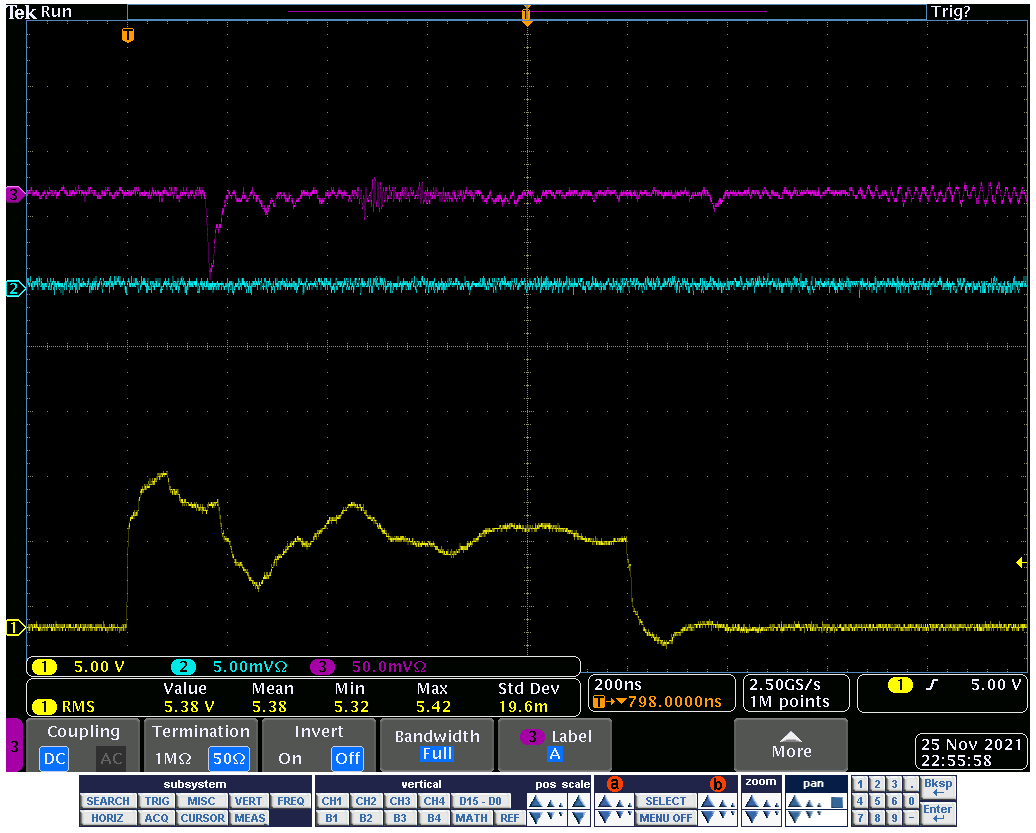Open the CURSOR subsystem menu

(x=202, y=818)
